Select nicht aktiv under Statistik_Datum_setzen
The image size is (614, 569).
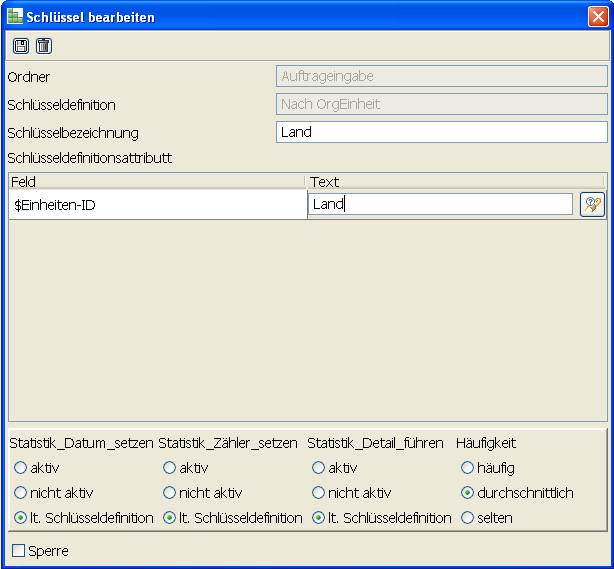(x=21, y=493)
